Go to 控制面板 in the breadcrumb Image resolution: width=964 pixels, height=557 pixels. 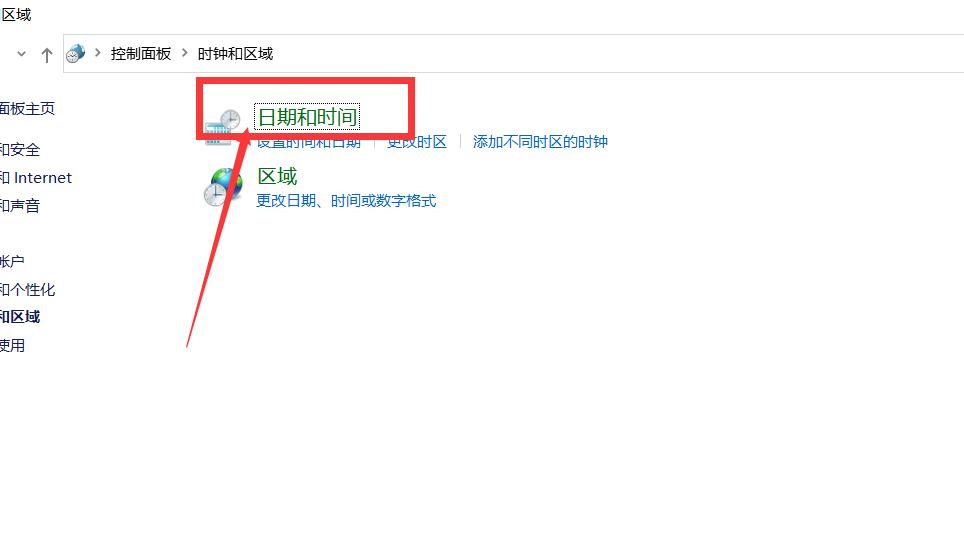coord(141,54)
